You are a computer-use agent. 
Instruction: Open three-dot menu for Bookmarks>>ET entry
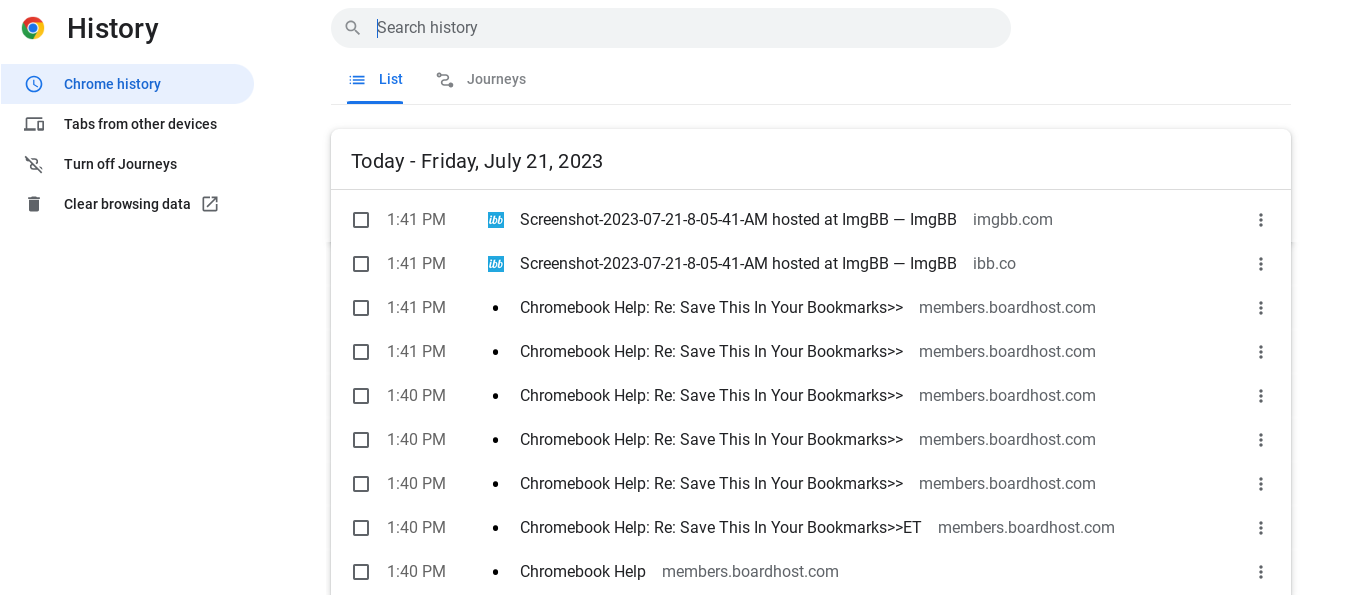[x=1261, y=528]
